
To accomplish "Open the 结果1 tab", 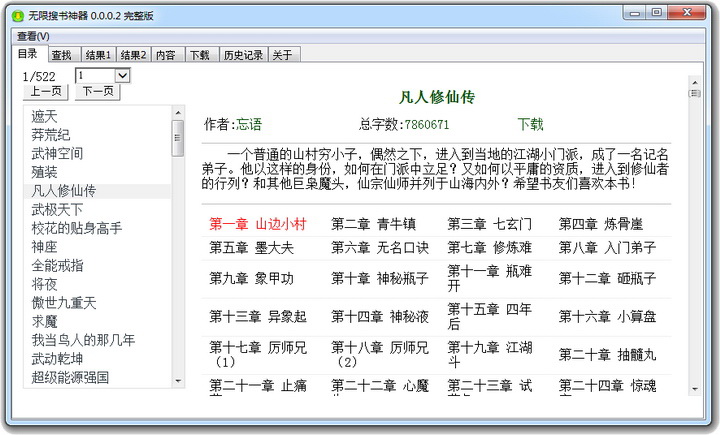I will pos(98,55).
